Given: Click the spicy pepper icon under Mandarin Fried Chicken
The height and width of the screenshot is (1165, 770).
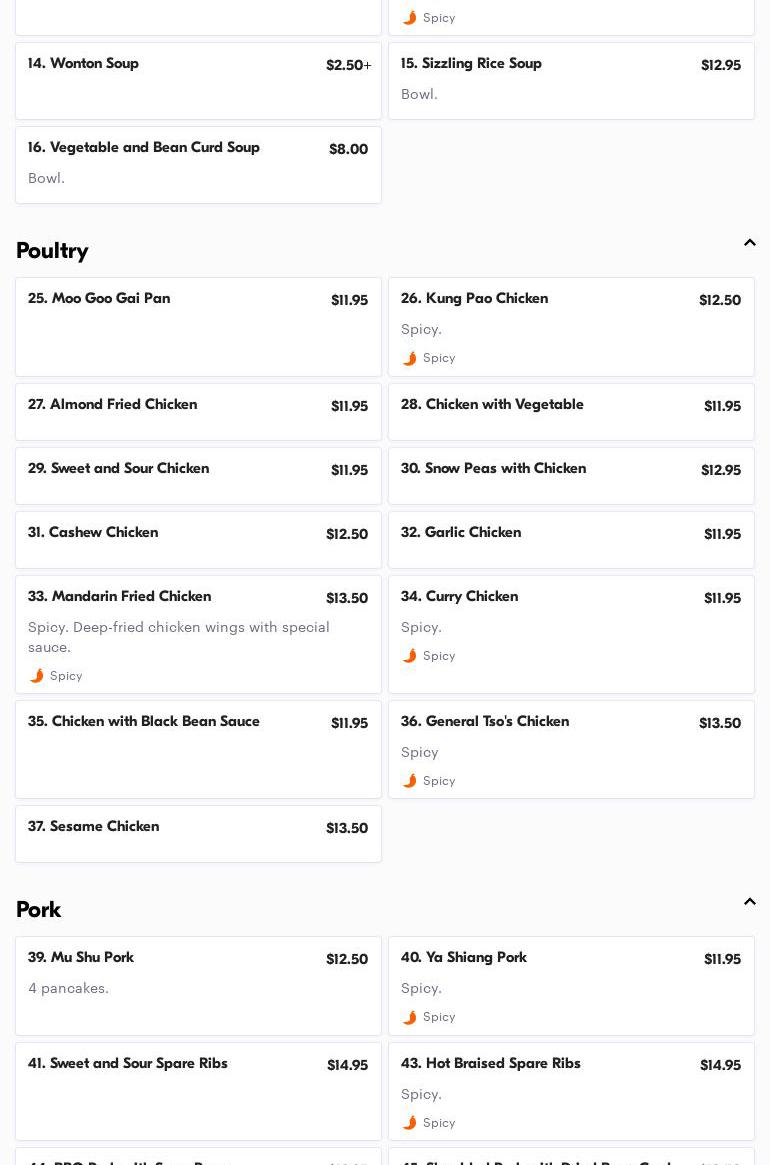Looking at the screenshot, I should point(37,676).
